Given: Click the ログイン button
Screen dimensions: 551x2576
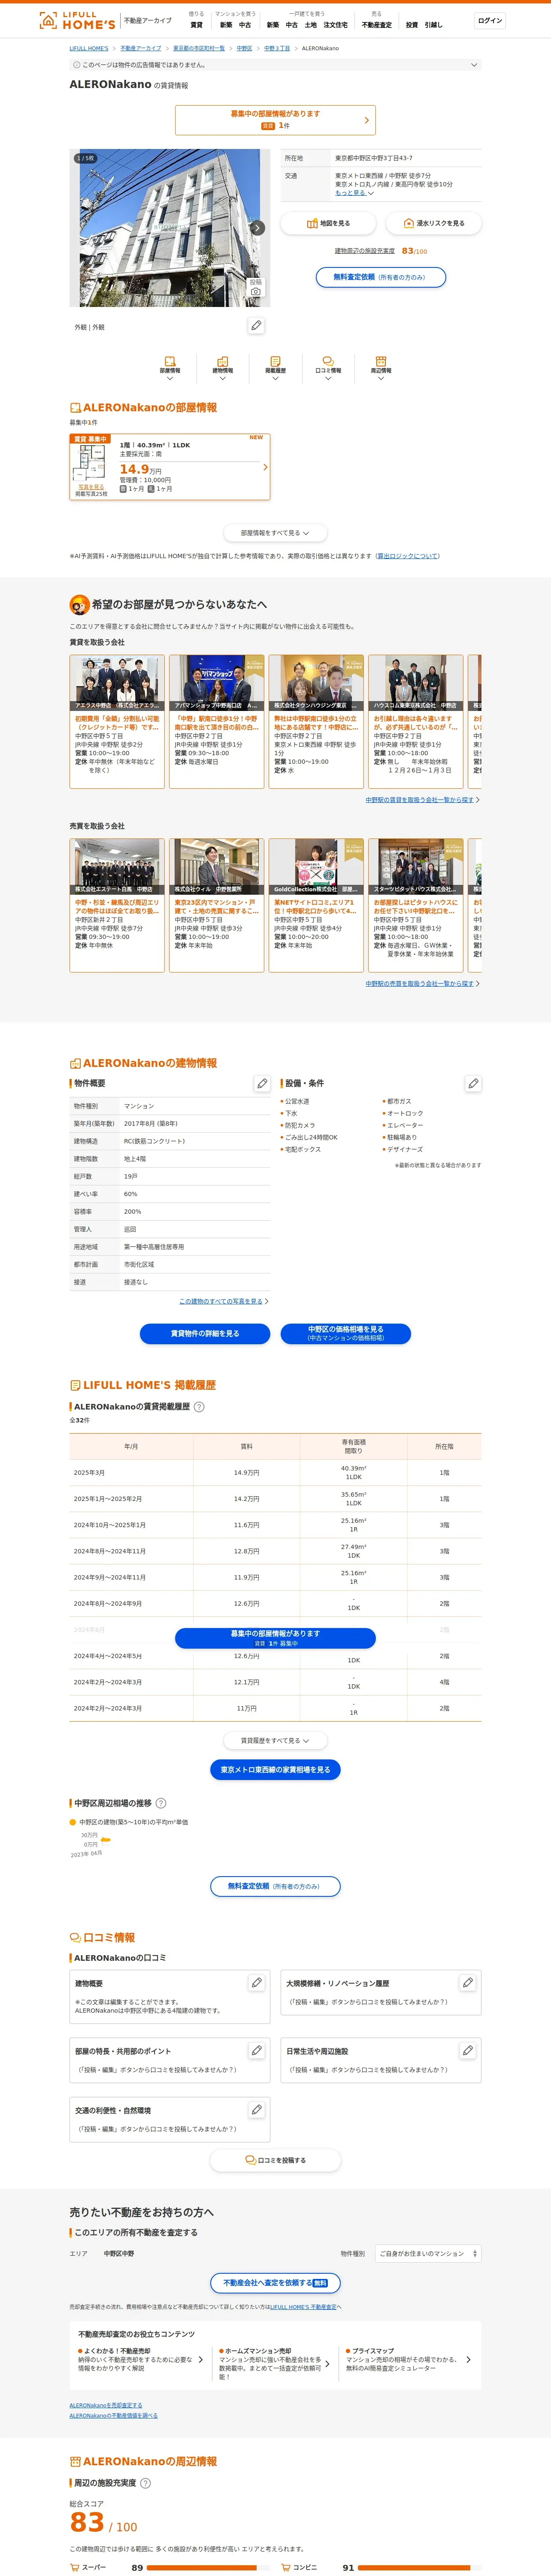Looking at the screenshot, I should click(490, 20).
